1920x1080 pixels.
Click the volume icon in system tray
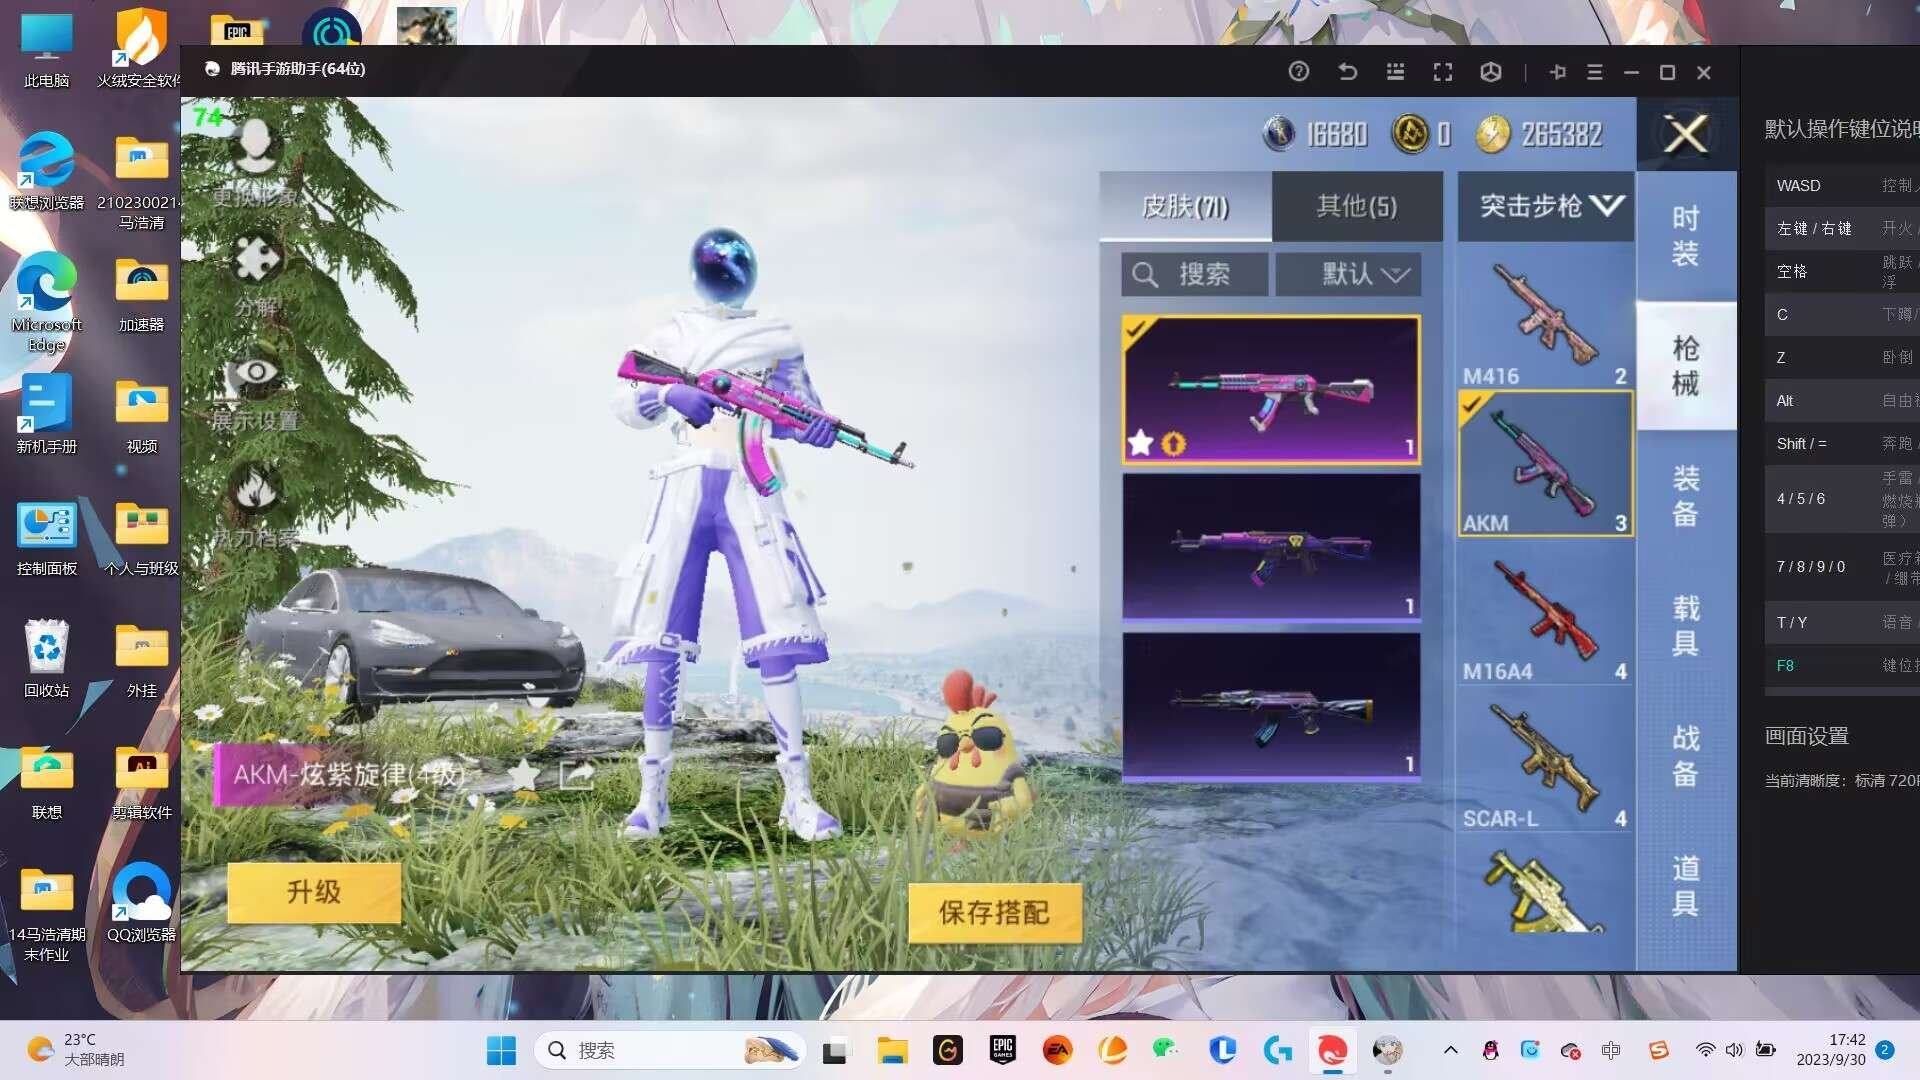pyautogui.click(x=1734, y=1050)
